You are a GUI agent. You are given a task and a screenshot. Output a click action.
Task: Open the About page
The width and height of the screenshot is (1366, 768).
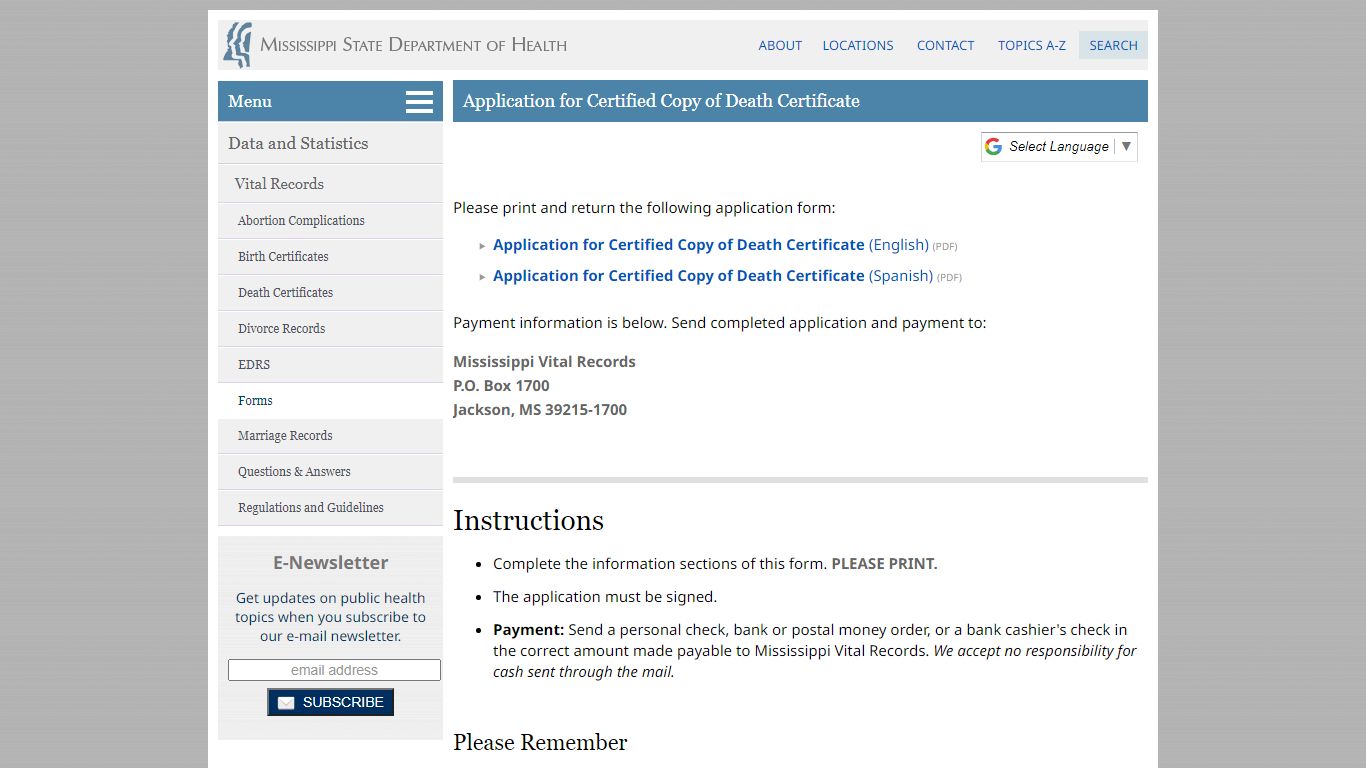pyautogui.click(x=780, y=45)
